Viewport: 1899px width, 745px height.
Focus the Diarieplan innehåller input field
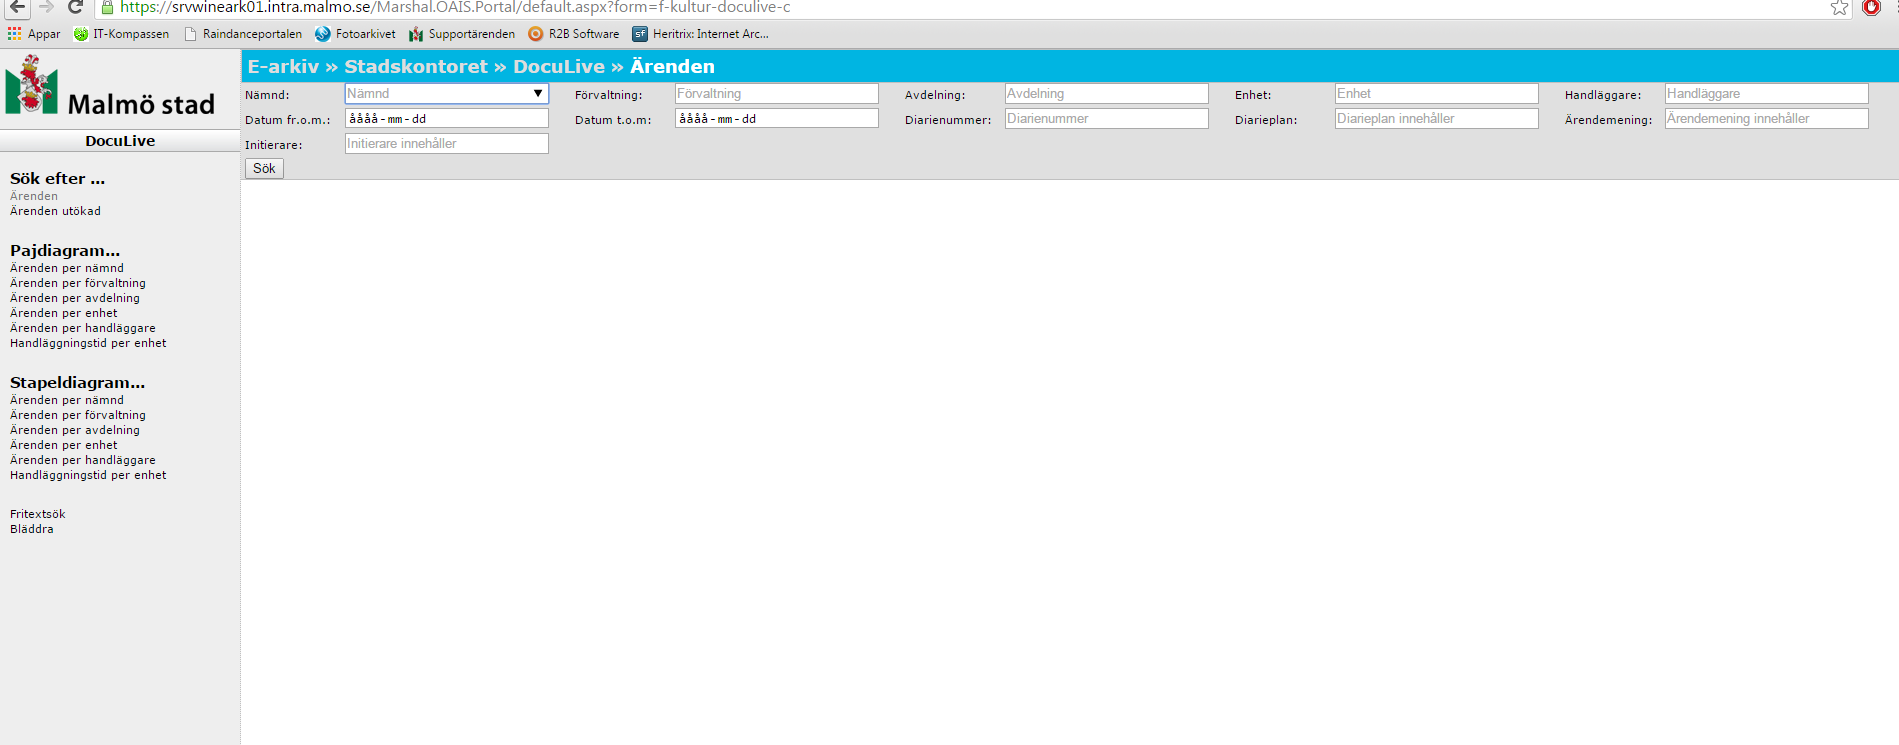point(1437,118)
